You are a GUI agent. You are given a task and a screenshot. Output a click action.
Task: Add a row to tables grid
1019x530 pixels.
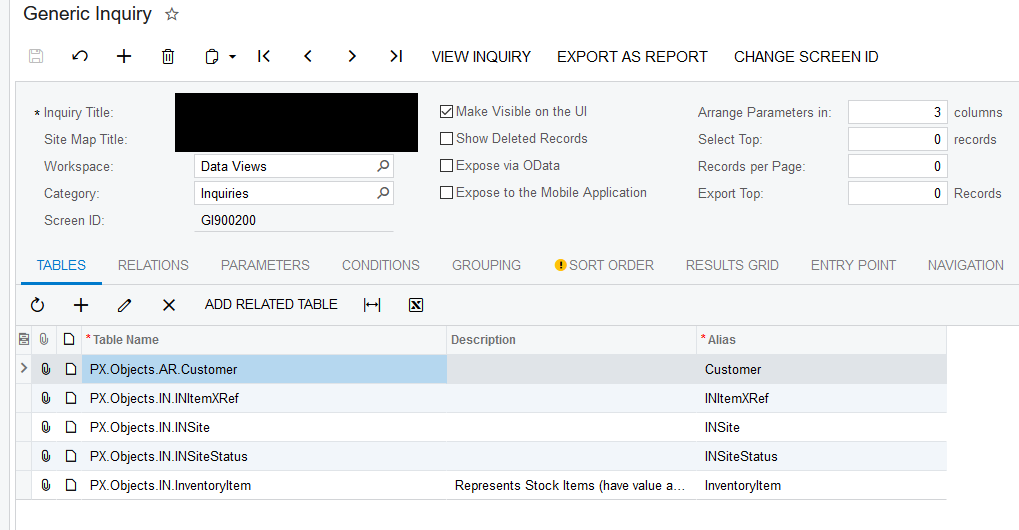click(x=81, y=305)
